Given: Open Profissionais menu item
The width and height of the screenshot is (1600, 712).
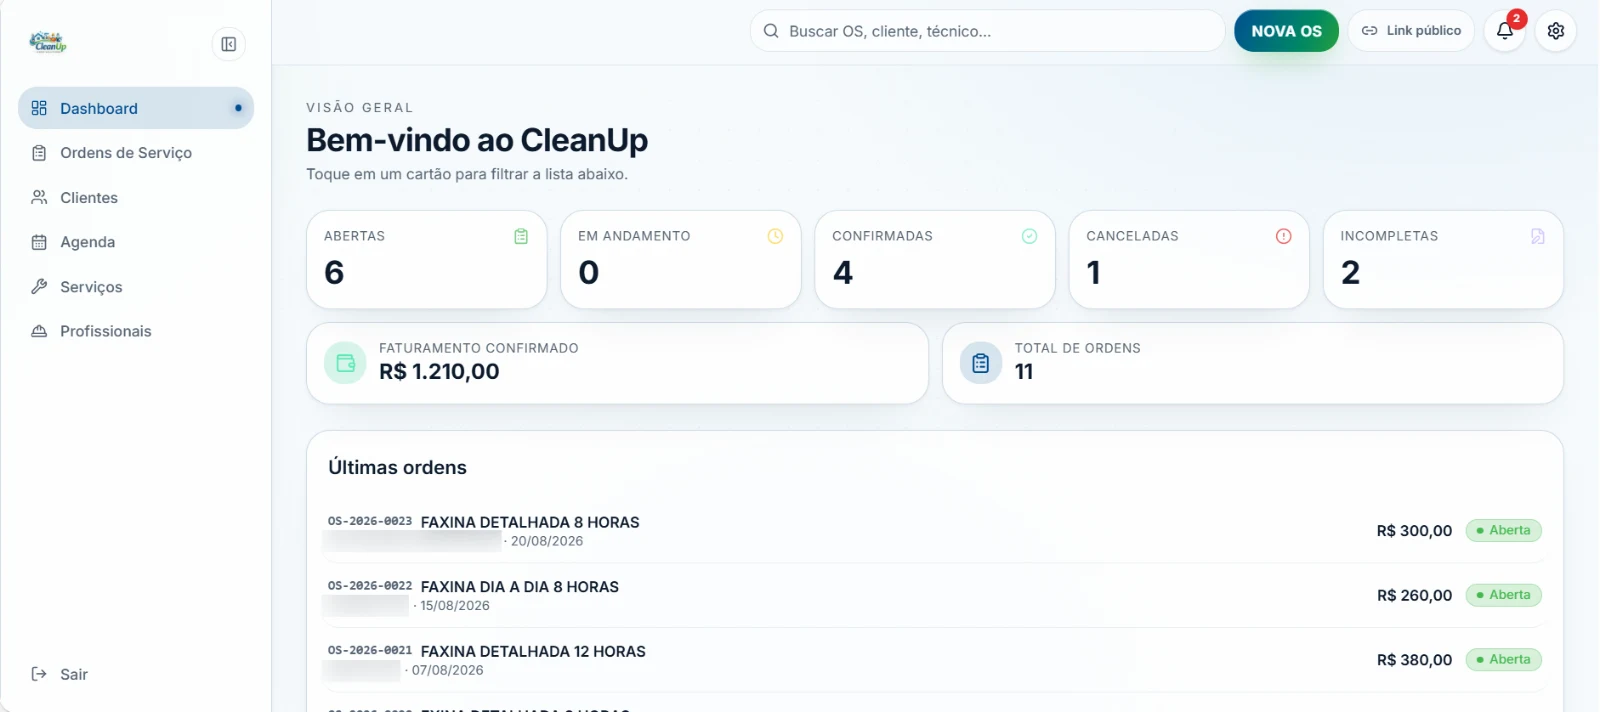Looking at the screenshot, I should (136, 331).
